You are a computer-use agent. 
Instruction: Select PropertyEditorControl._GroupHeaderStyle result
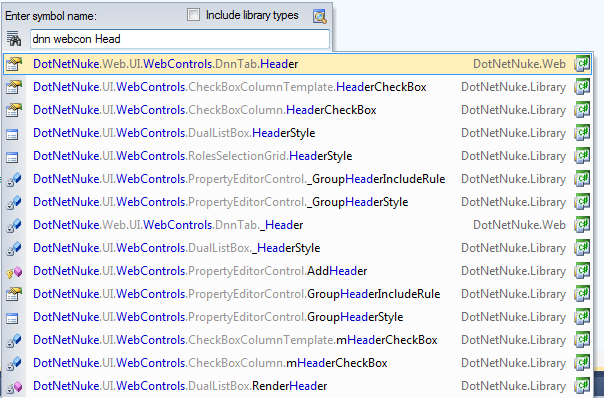point(297,202)
